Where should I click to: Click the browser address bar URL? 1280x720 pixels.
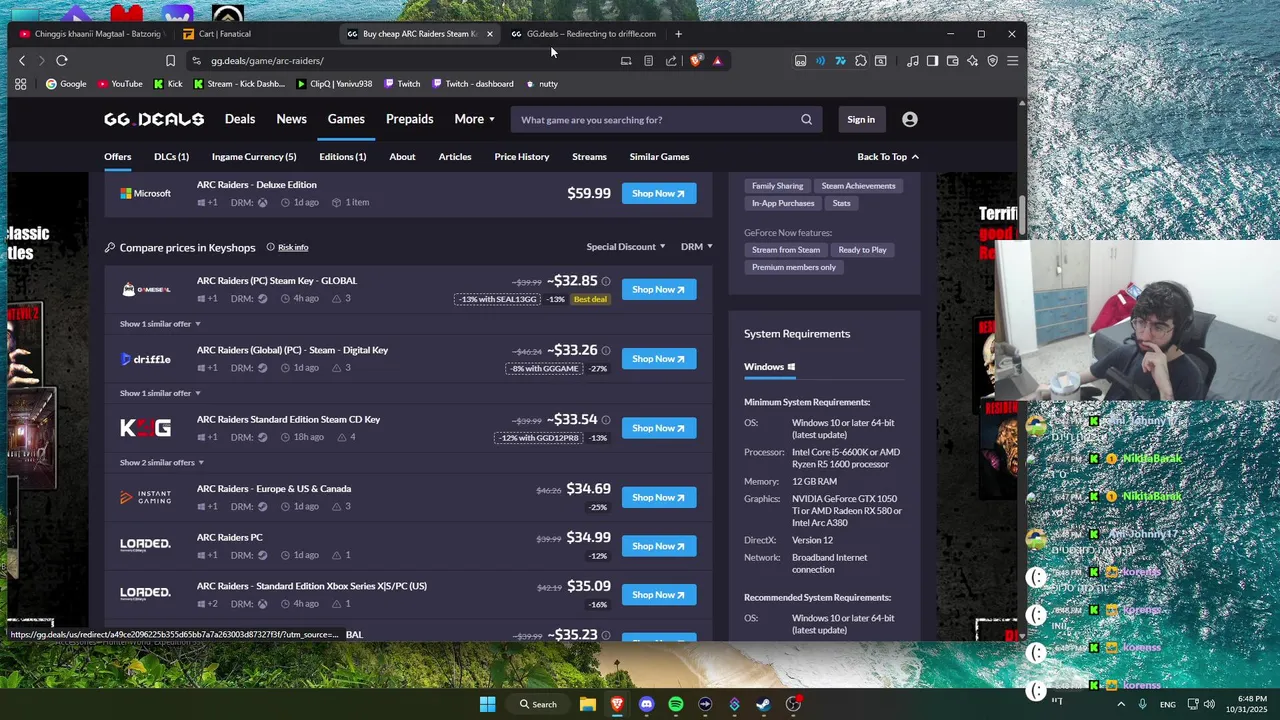[x=267, y=61]
